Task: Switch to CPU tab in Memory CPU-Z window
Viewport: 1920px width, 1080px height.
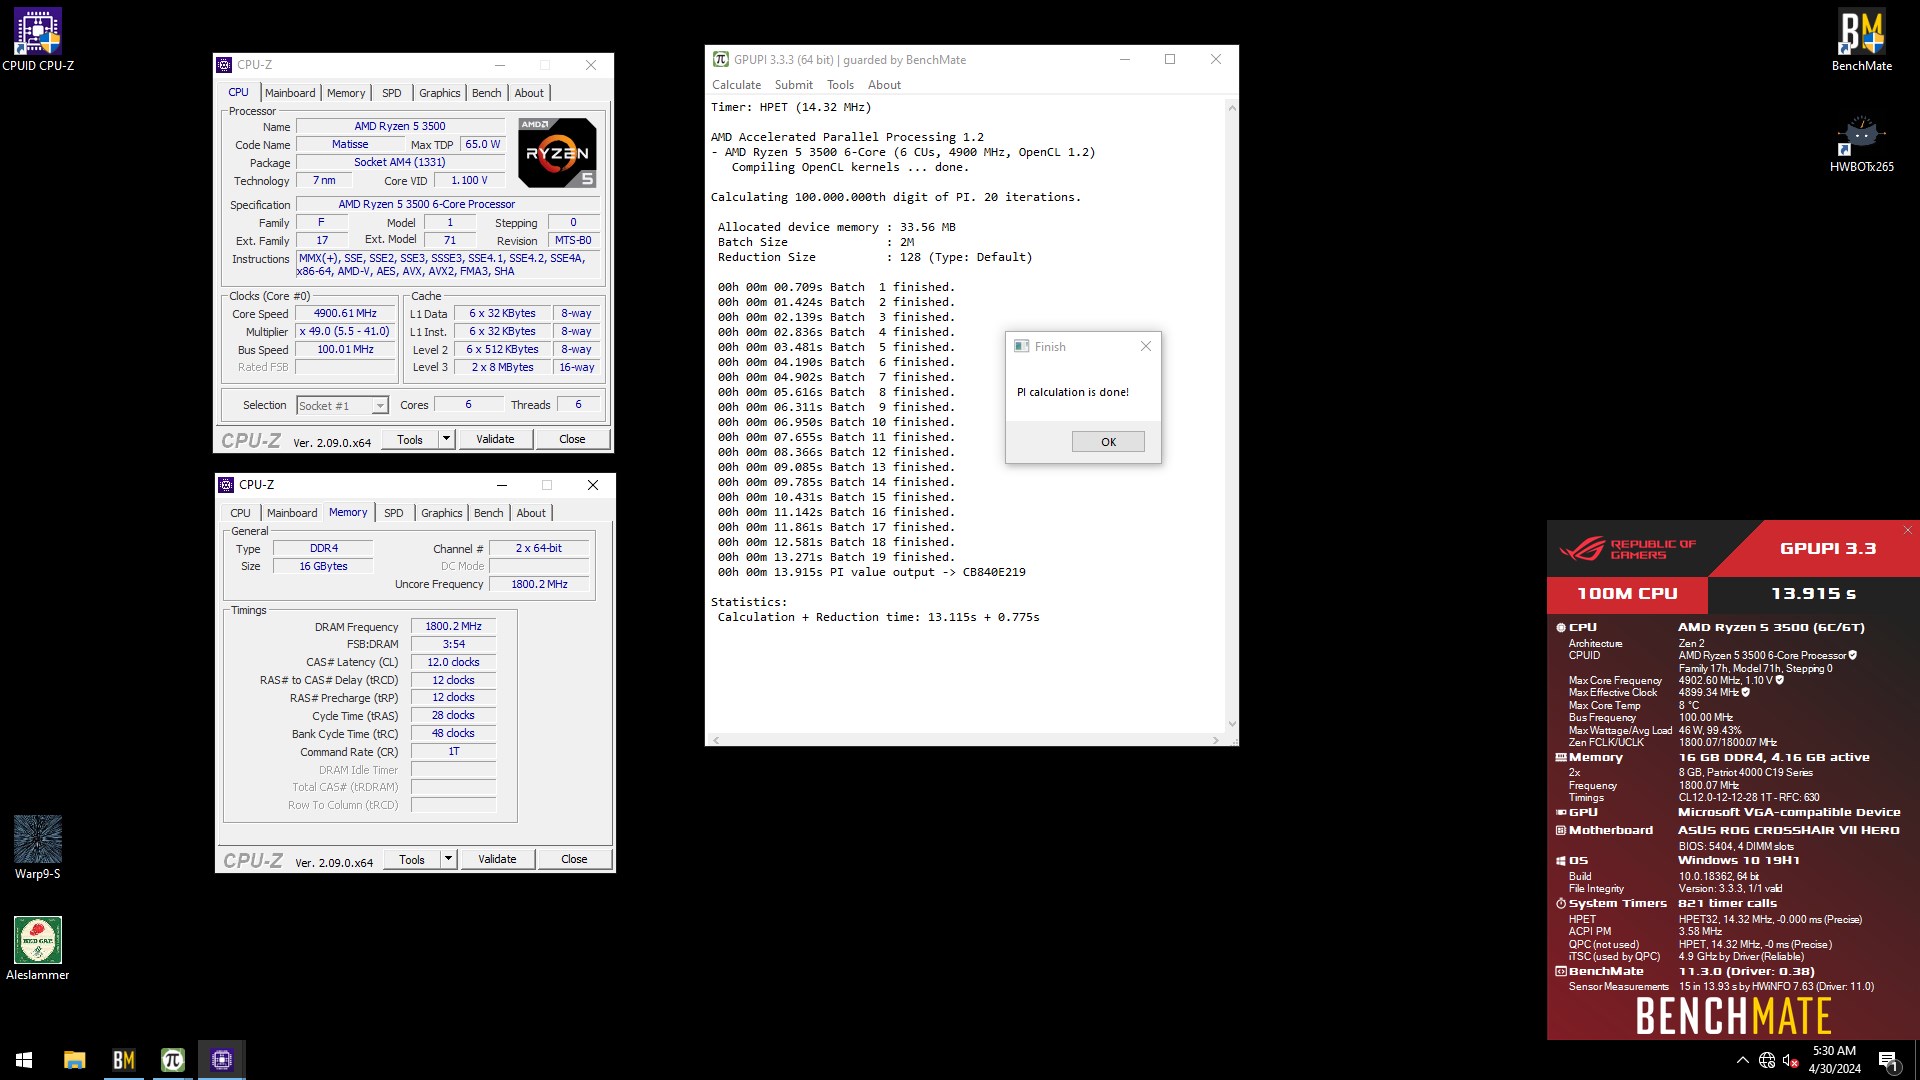Action: click(x=241, y=513)
